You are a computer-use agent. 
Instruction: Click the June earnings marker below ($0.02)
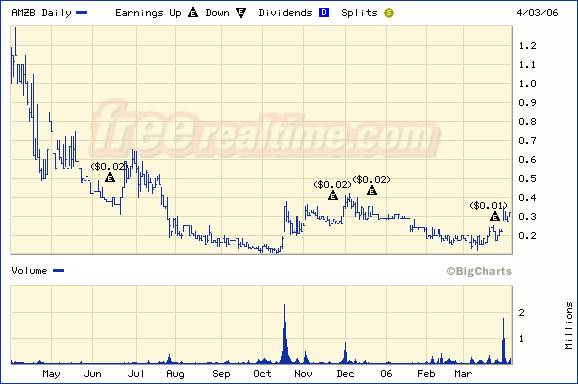(x=110, y=177)
